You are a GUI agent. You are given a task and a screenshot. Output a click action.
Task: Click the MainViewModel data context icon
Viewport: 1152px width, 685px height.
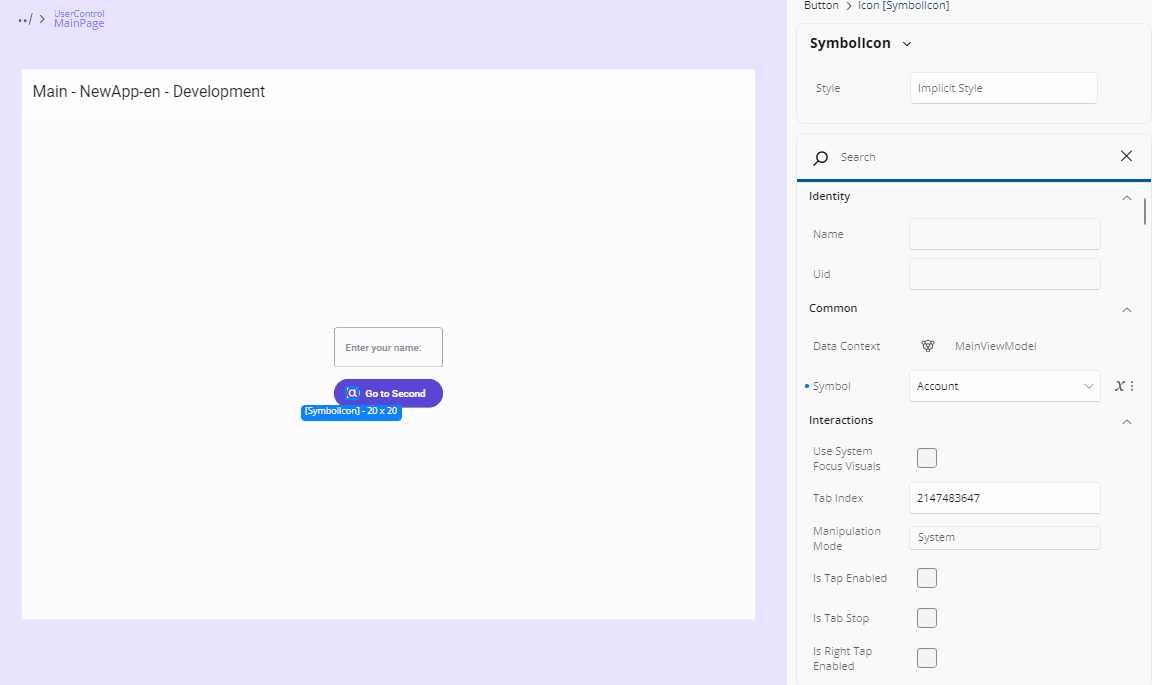click(x=928, y=345)
